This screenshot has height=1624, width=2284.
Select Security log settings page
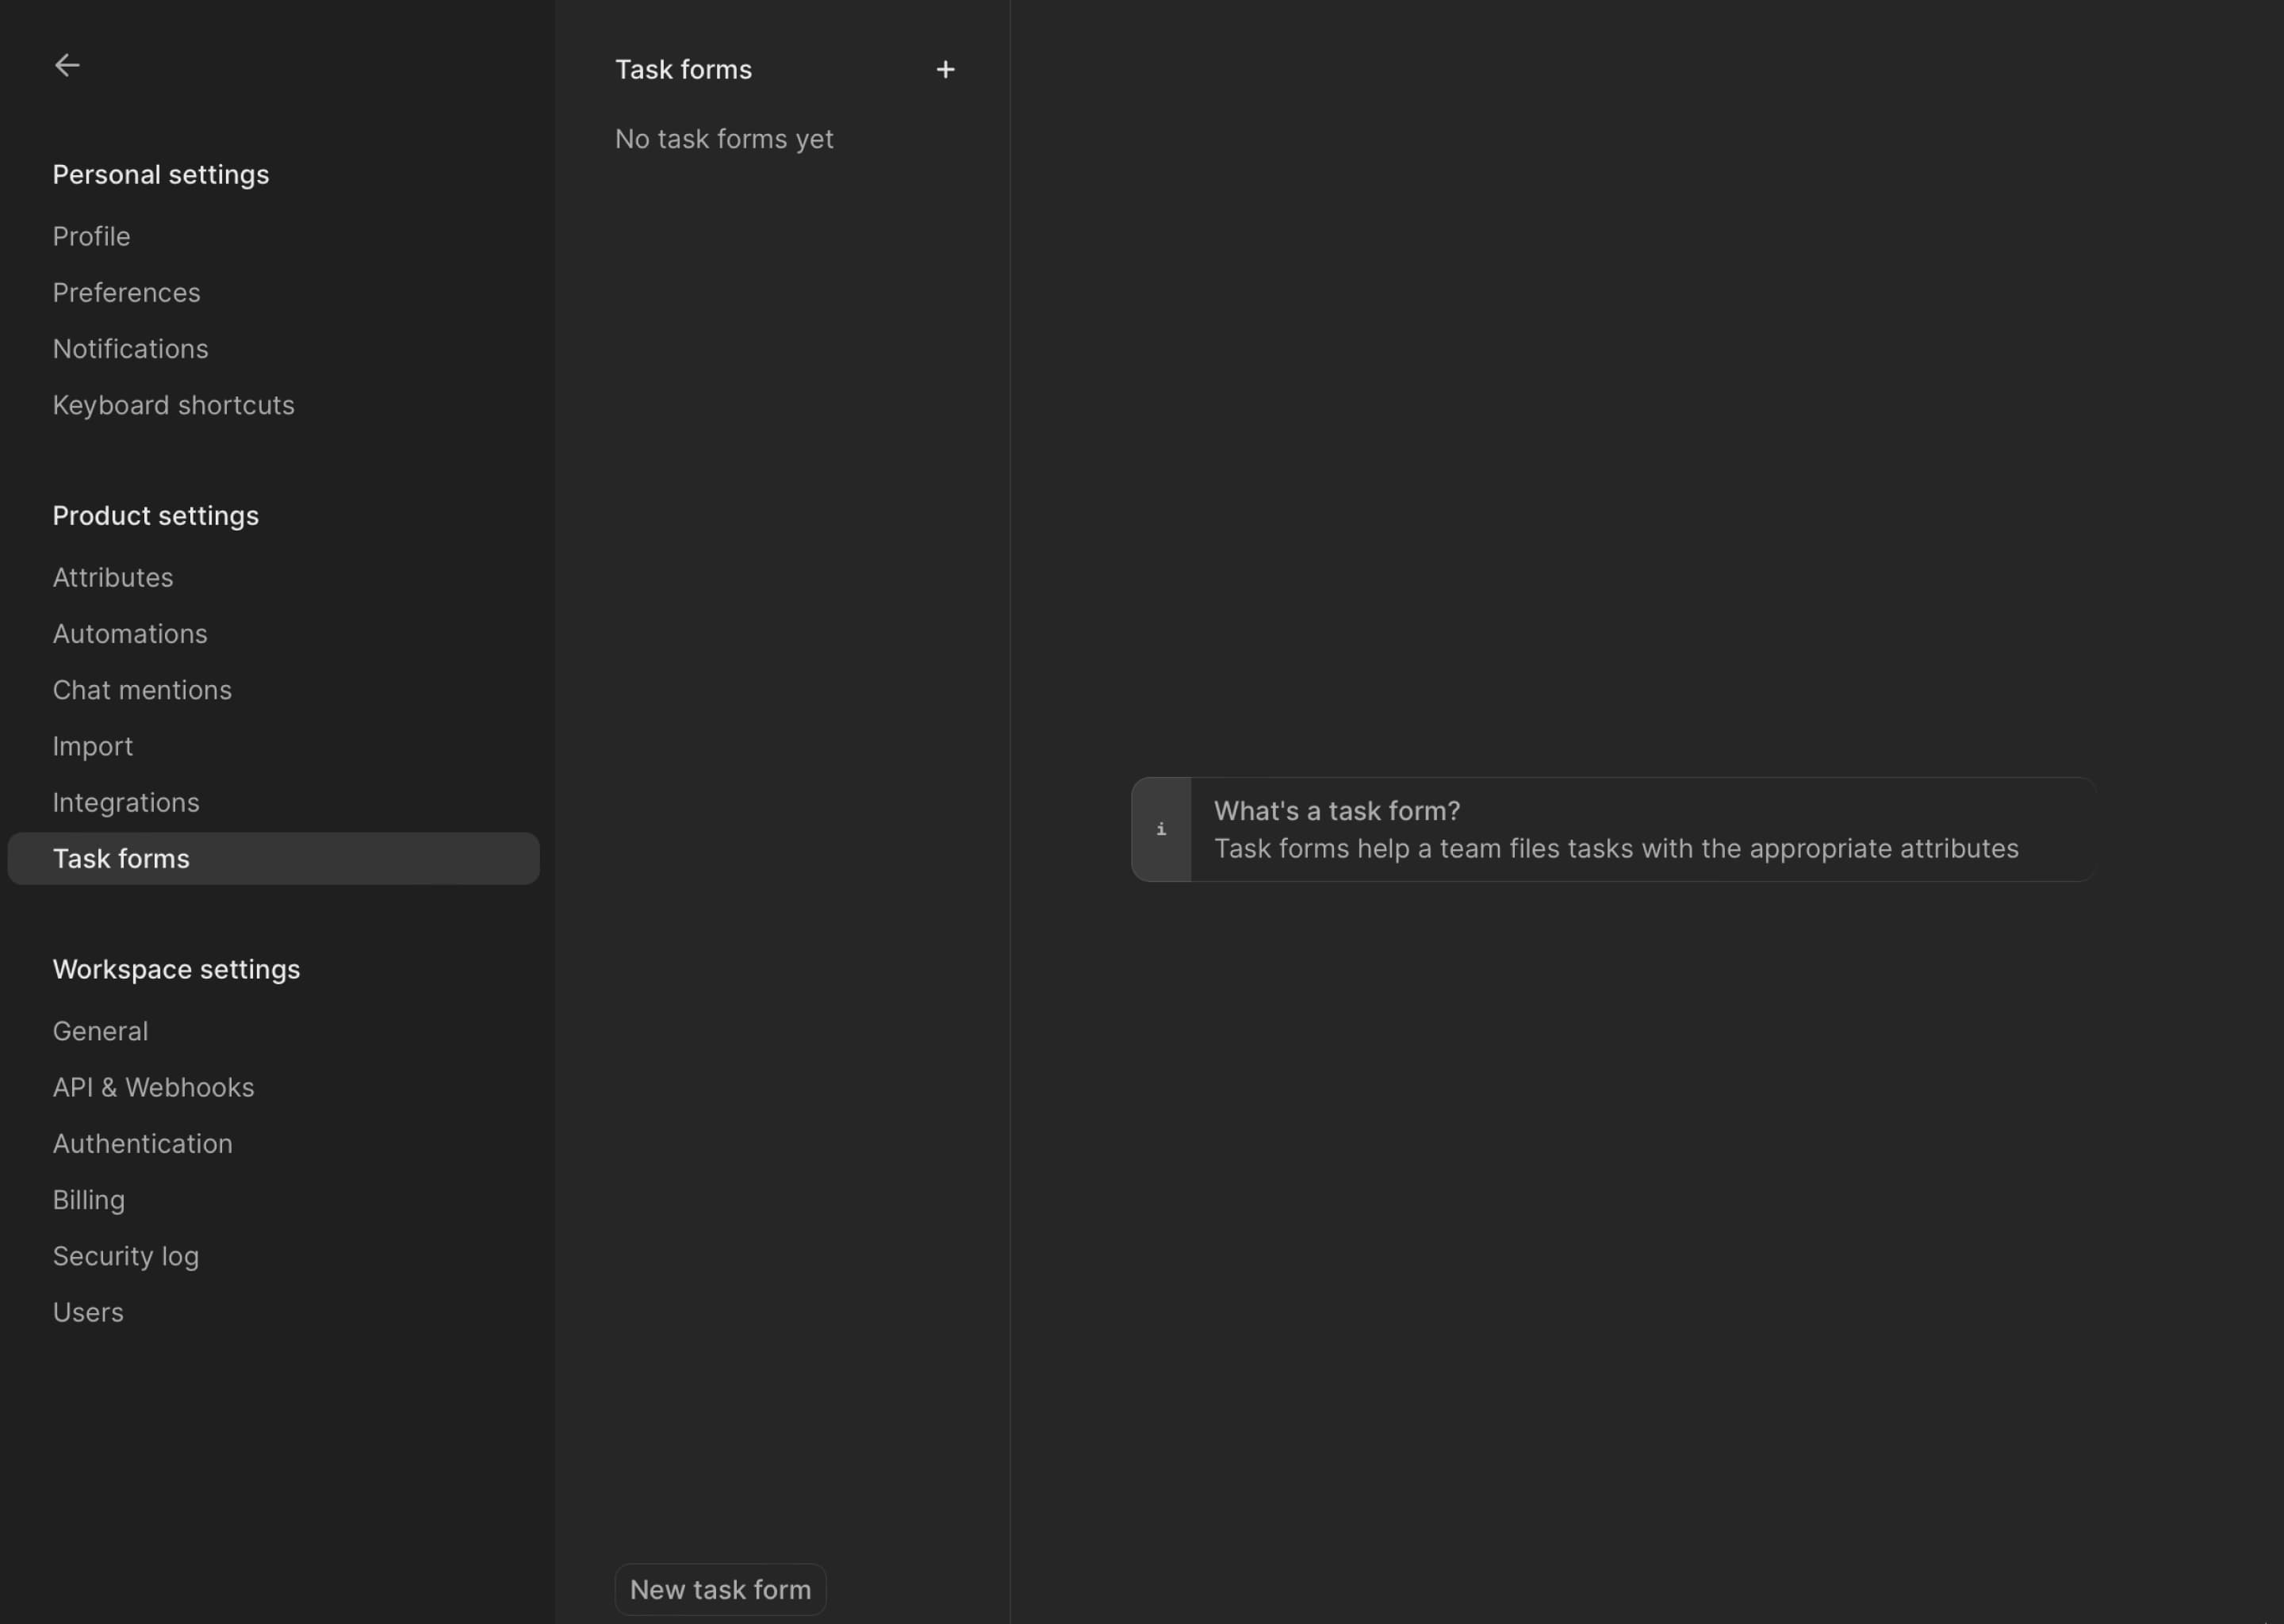tap(125, 1257)
